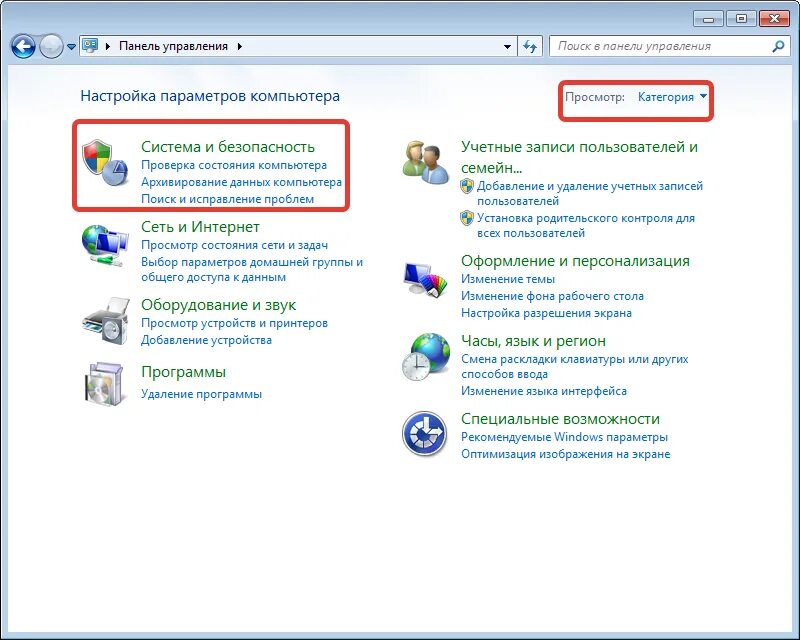Click Установка родительского контроля для всех пользователей
This screenshot has height=640, width=800.
[586, 226]
